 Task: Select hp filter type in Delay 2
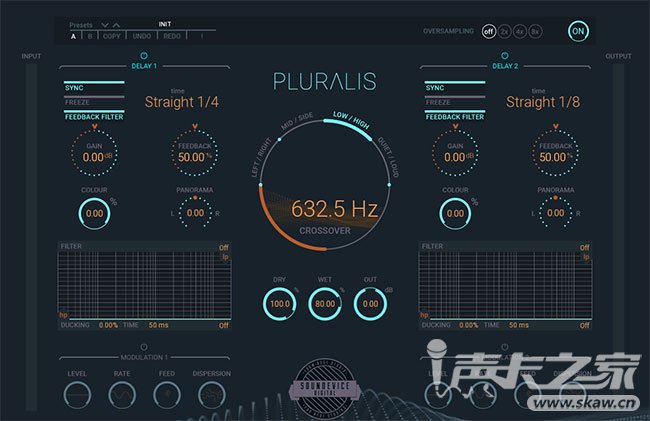click(424, 315)
